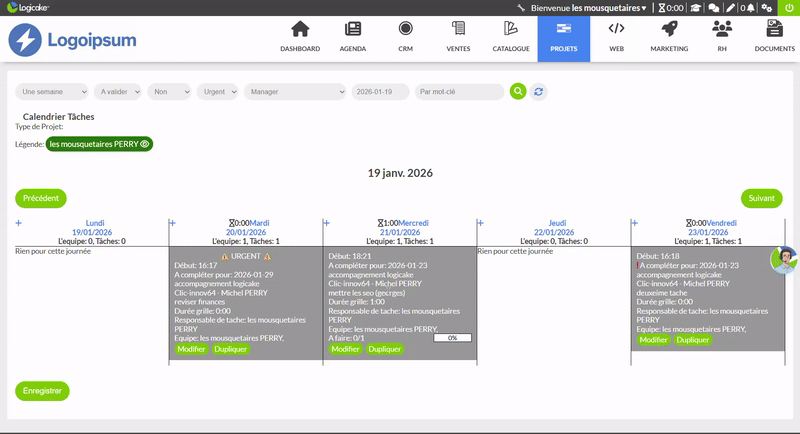
Task: Click the plus icon above Lundi column
Action: 18,223
